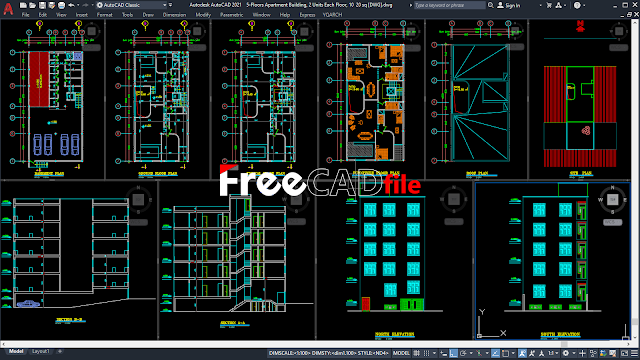Click the Plot printer icon
Screen dimensions: 640x360
tap(61, 5)
